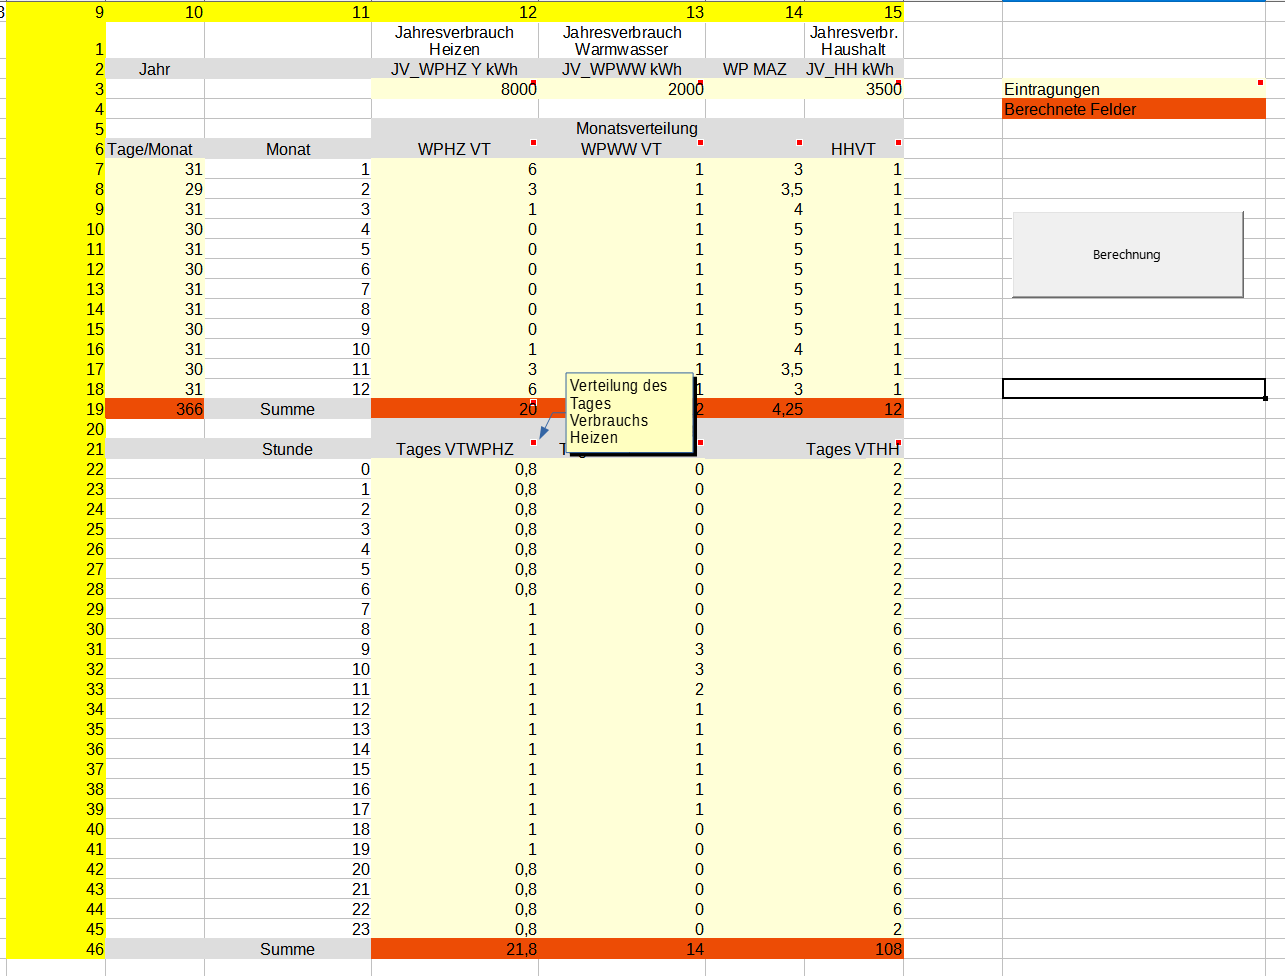This screenshot has width=1285, height=976.
Task: Select the 29 days cell for month 2
Action: coord(155,189)
